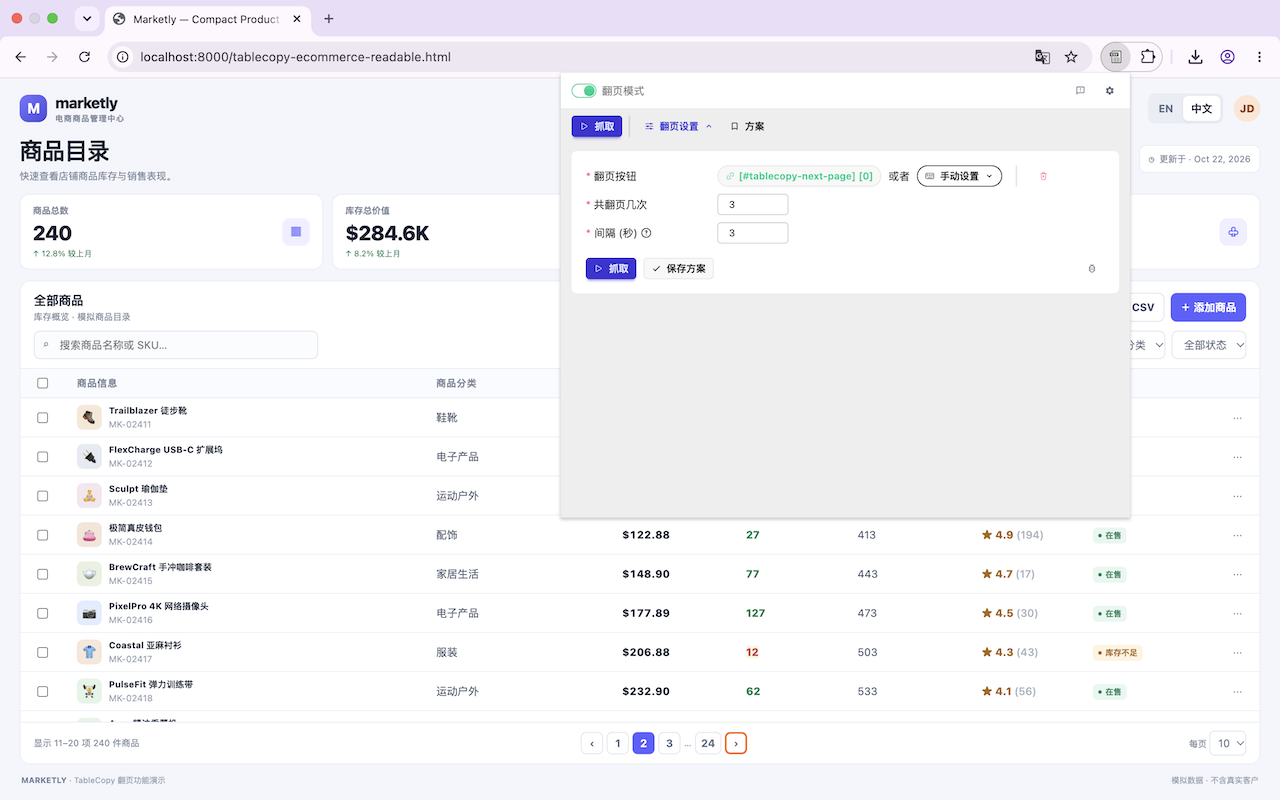Click the marketly M logo
Viewport: 1280px width, 800px height.
(33, 109)
